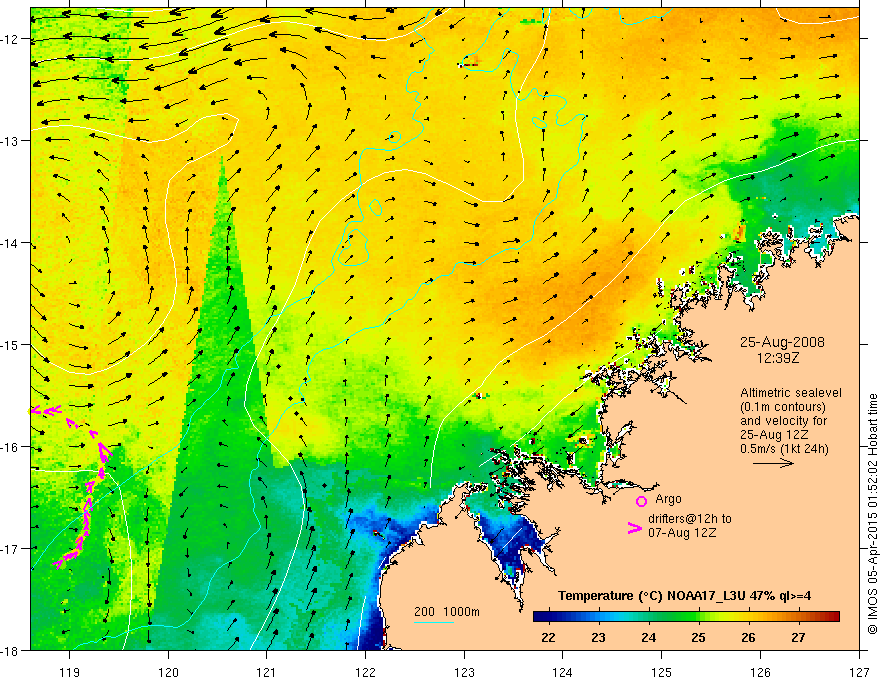The image size is (880, 680).
Task: Click the 0.5m/s velocity scale arrow
Action: (x=773, y=463)
